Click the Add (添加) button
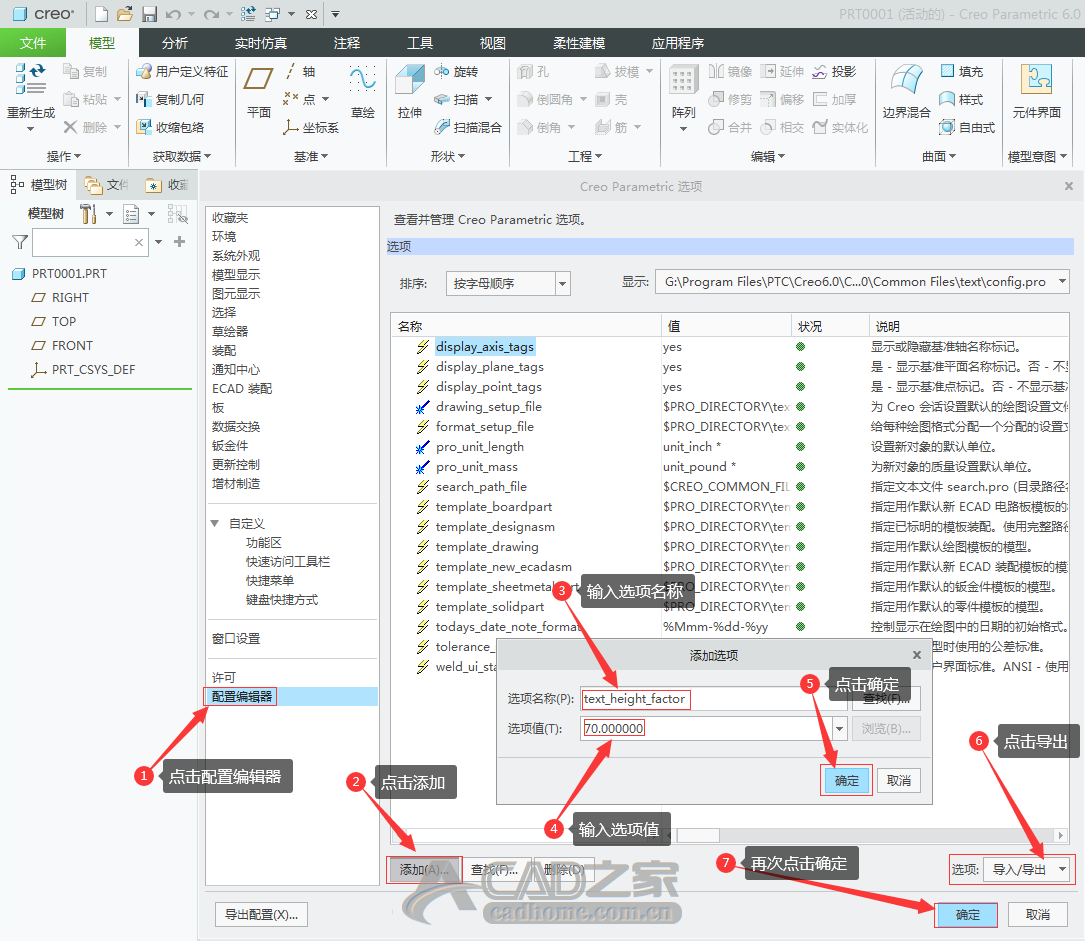Screen dimensions: 1085x941 [x=424, y=870]
